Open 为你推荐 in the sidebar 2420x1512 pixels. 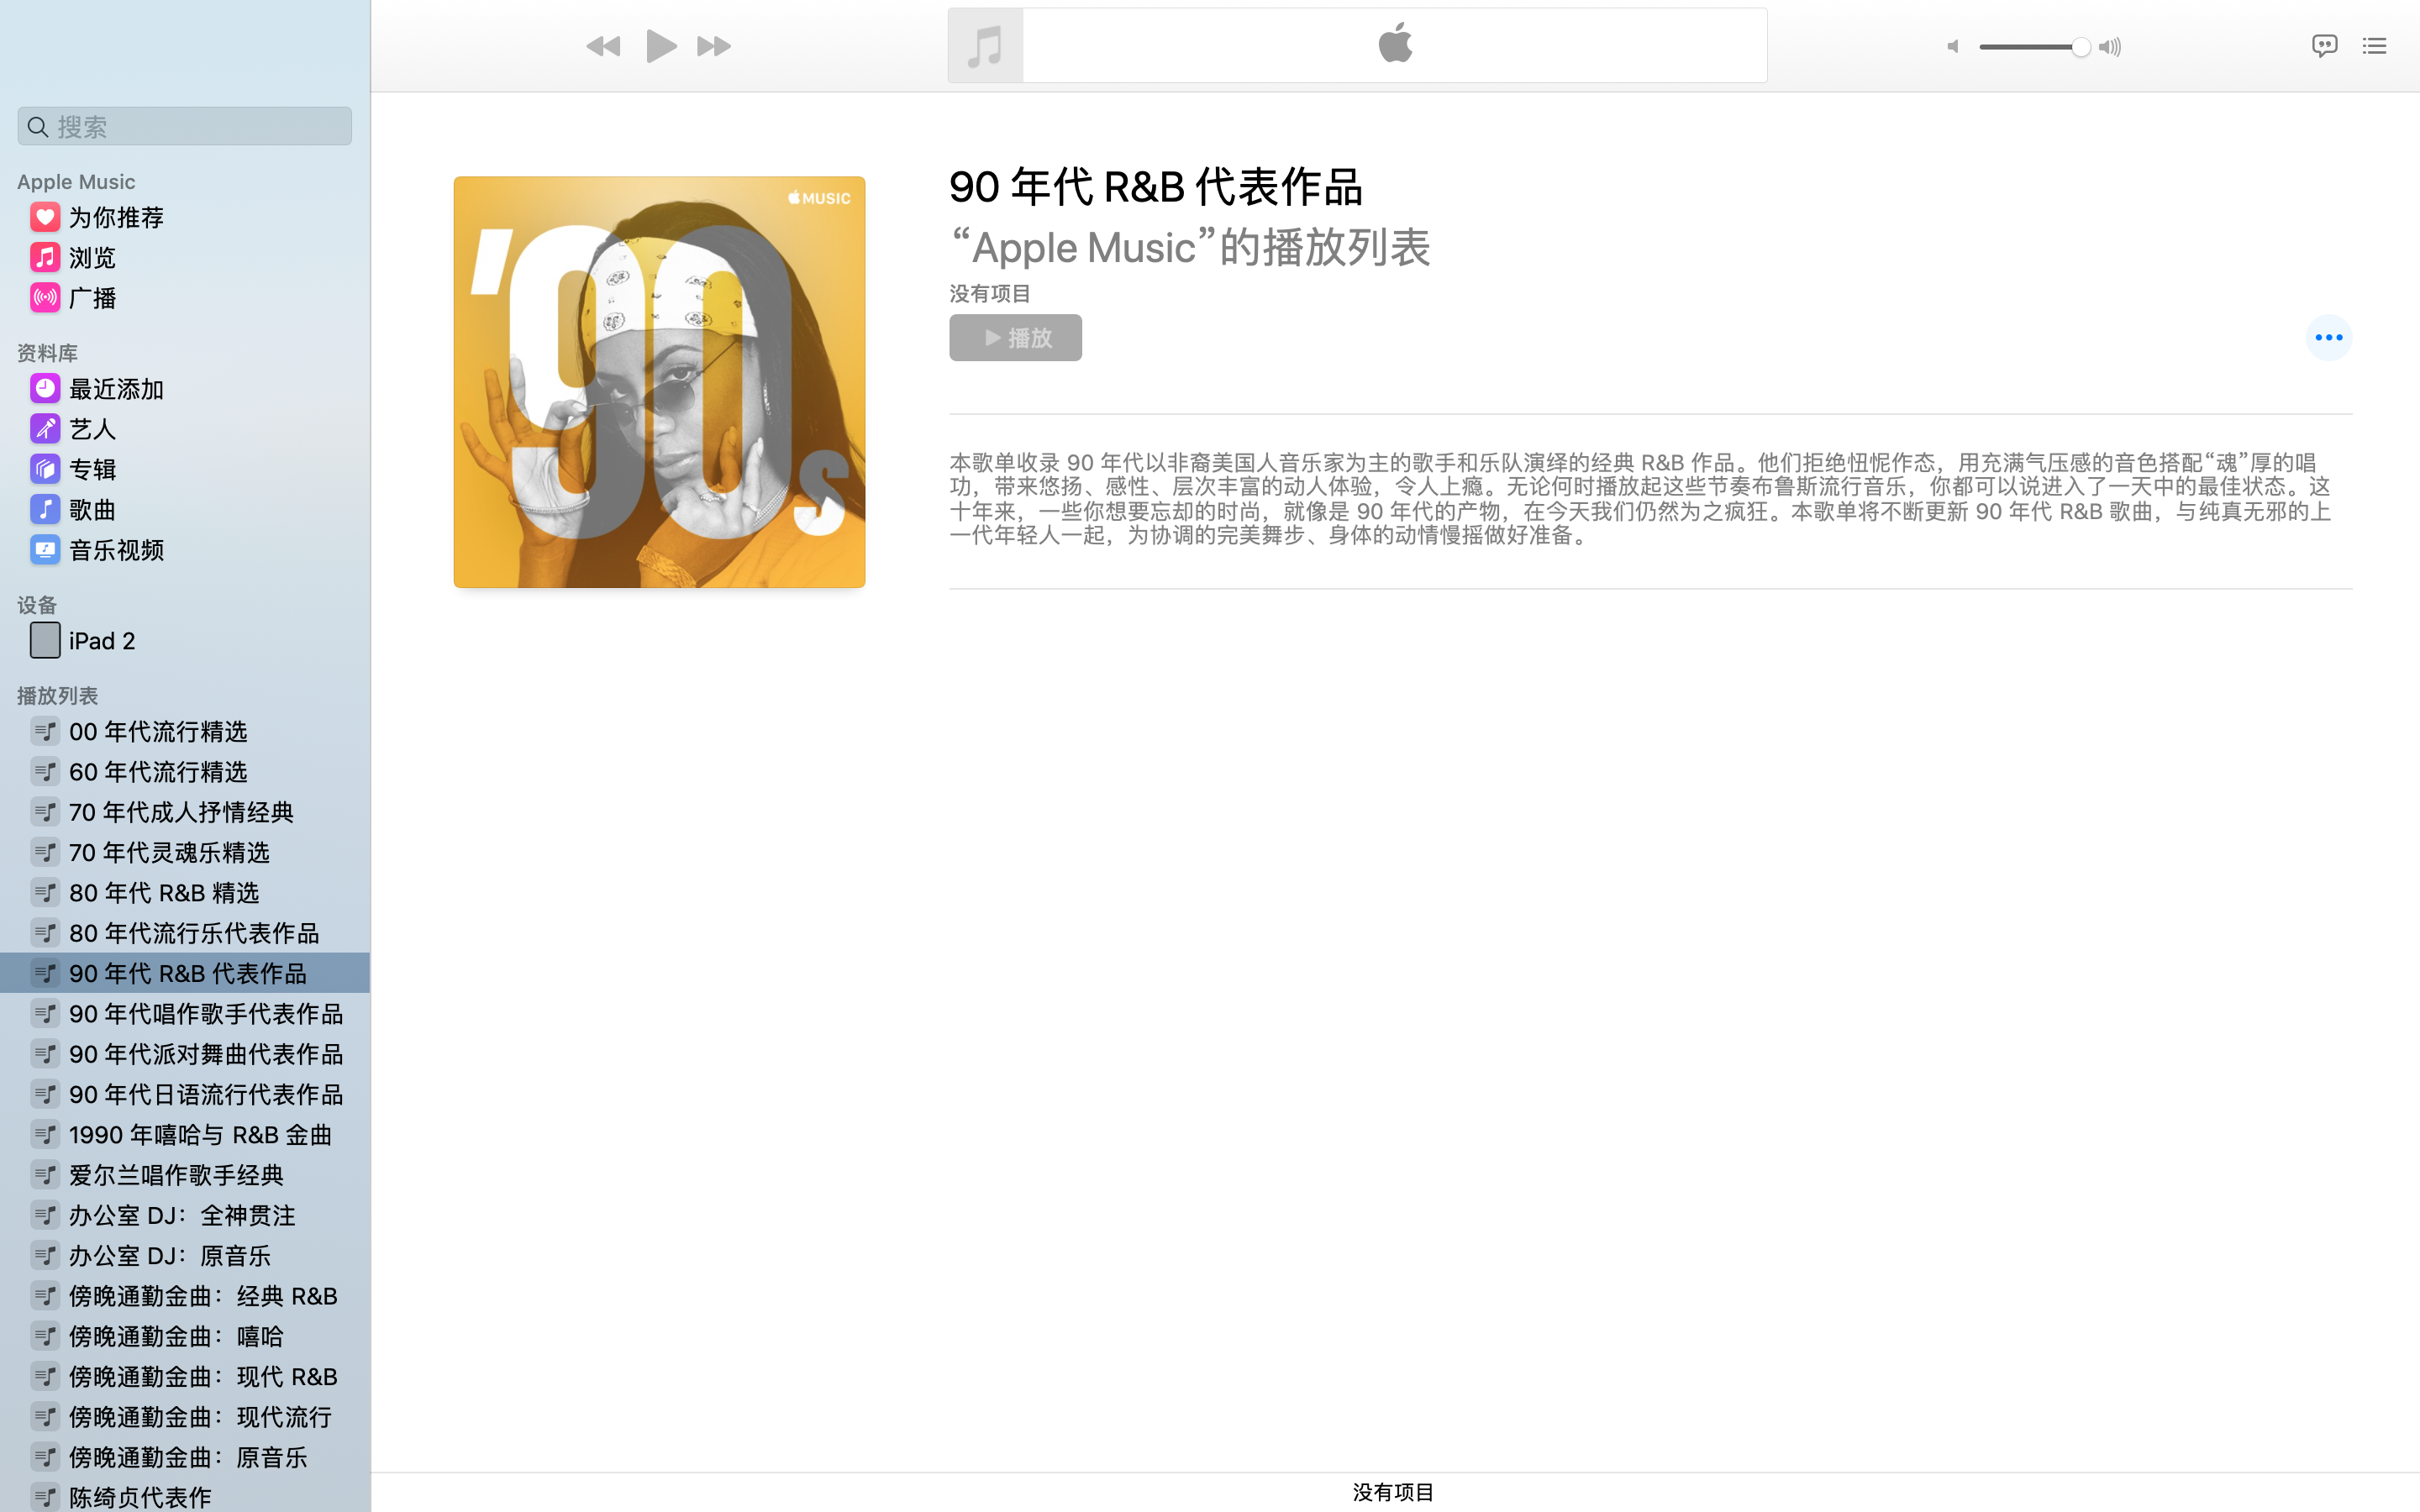(x=116, y=218)
